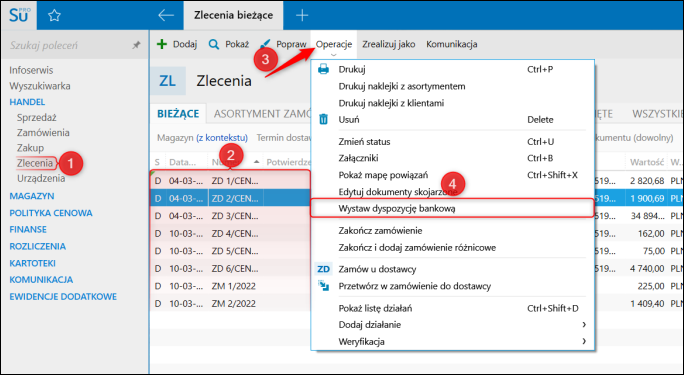
Task: Select the Zlecenia bieżące window tab
Action: pos(233,15)
